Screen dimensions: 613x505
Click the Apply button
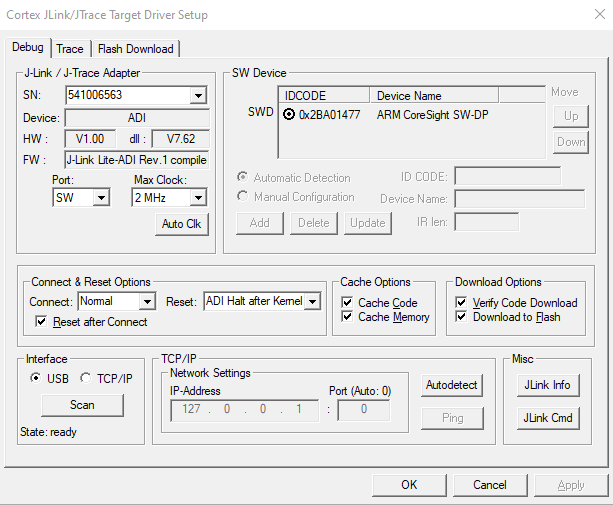coord(571,485)
